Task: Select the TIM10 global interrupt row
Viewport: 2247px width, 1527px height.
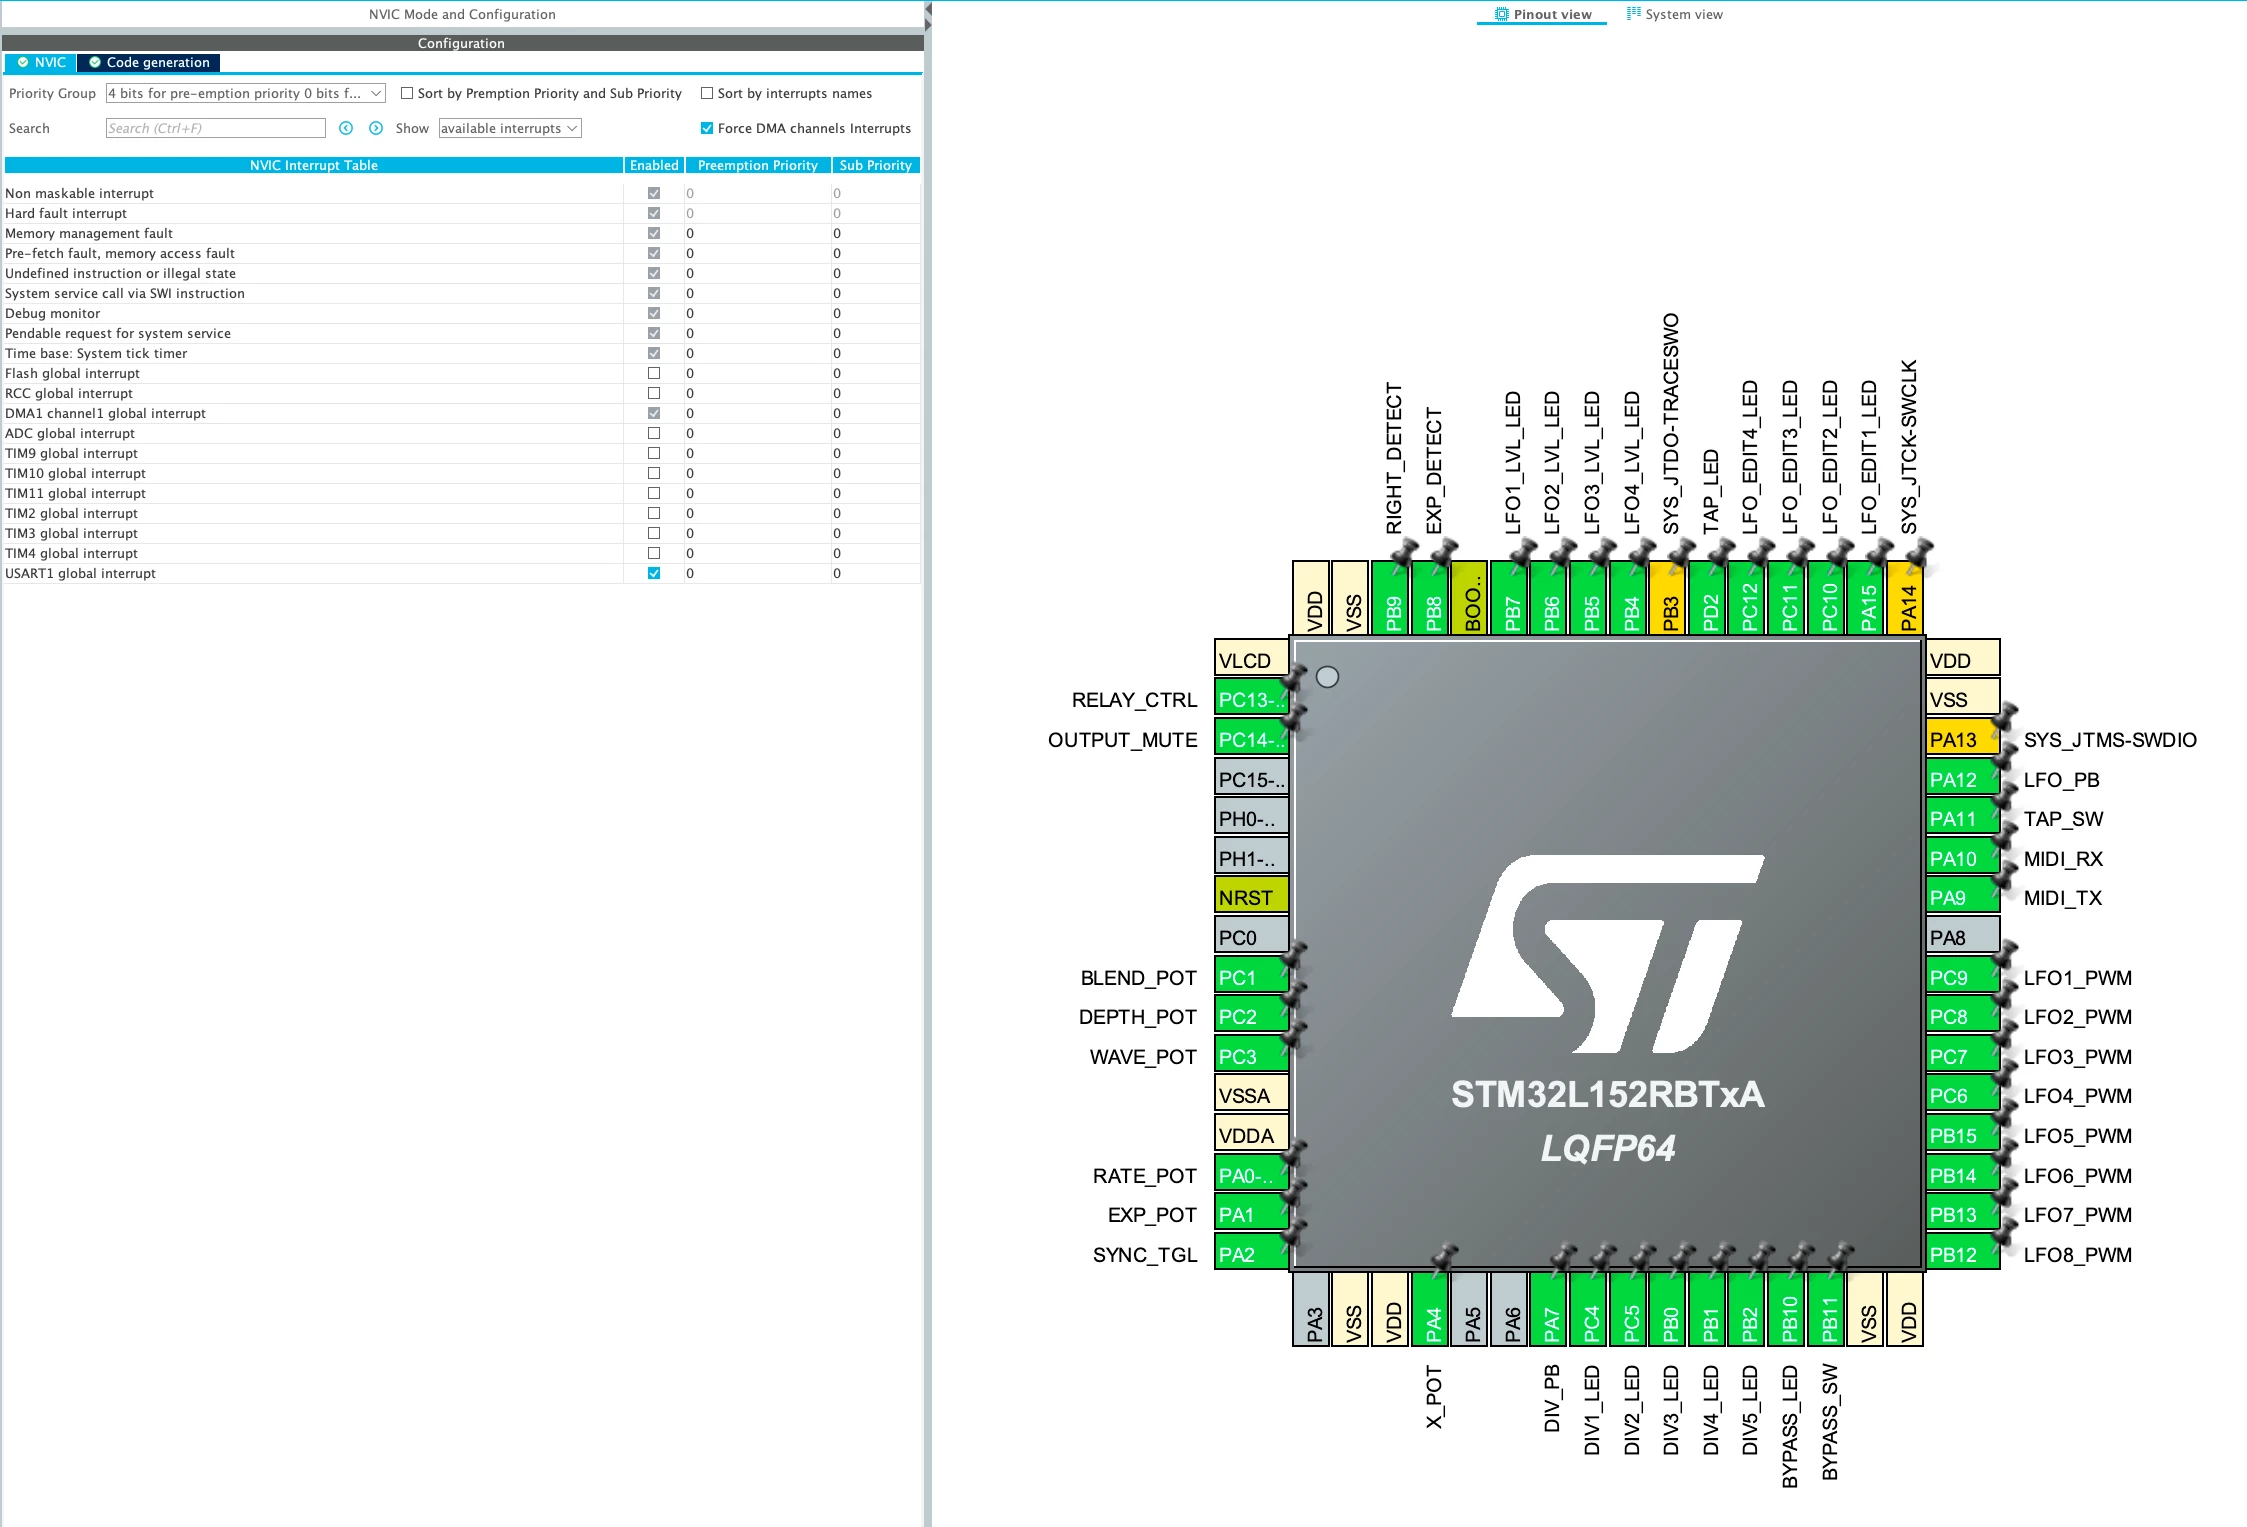Action: tap(462, 473)
